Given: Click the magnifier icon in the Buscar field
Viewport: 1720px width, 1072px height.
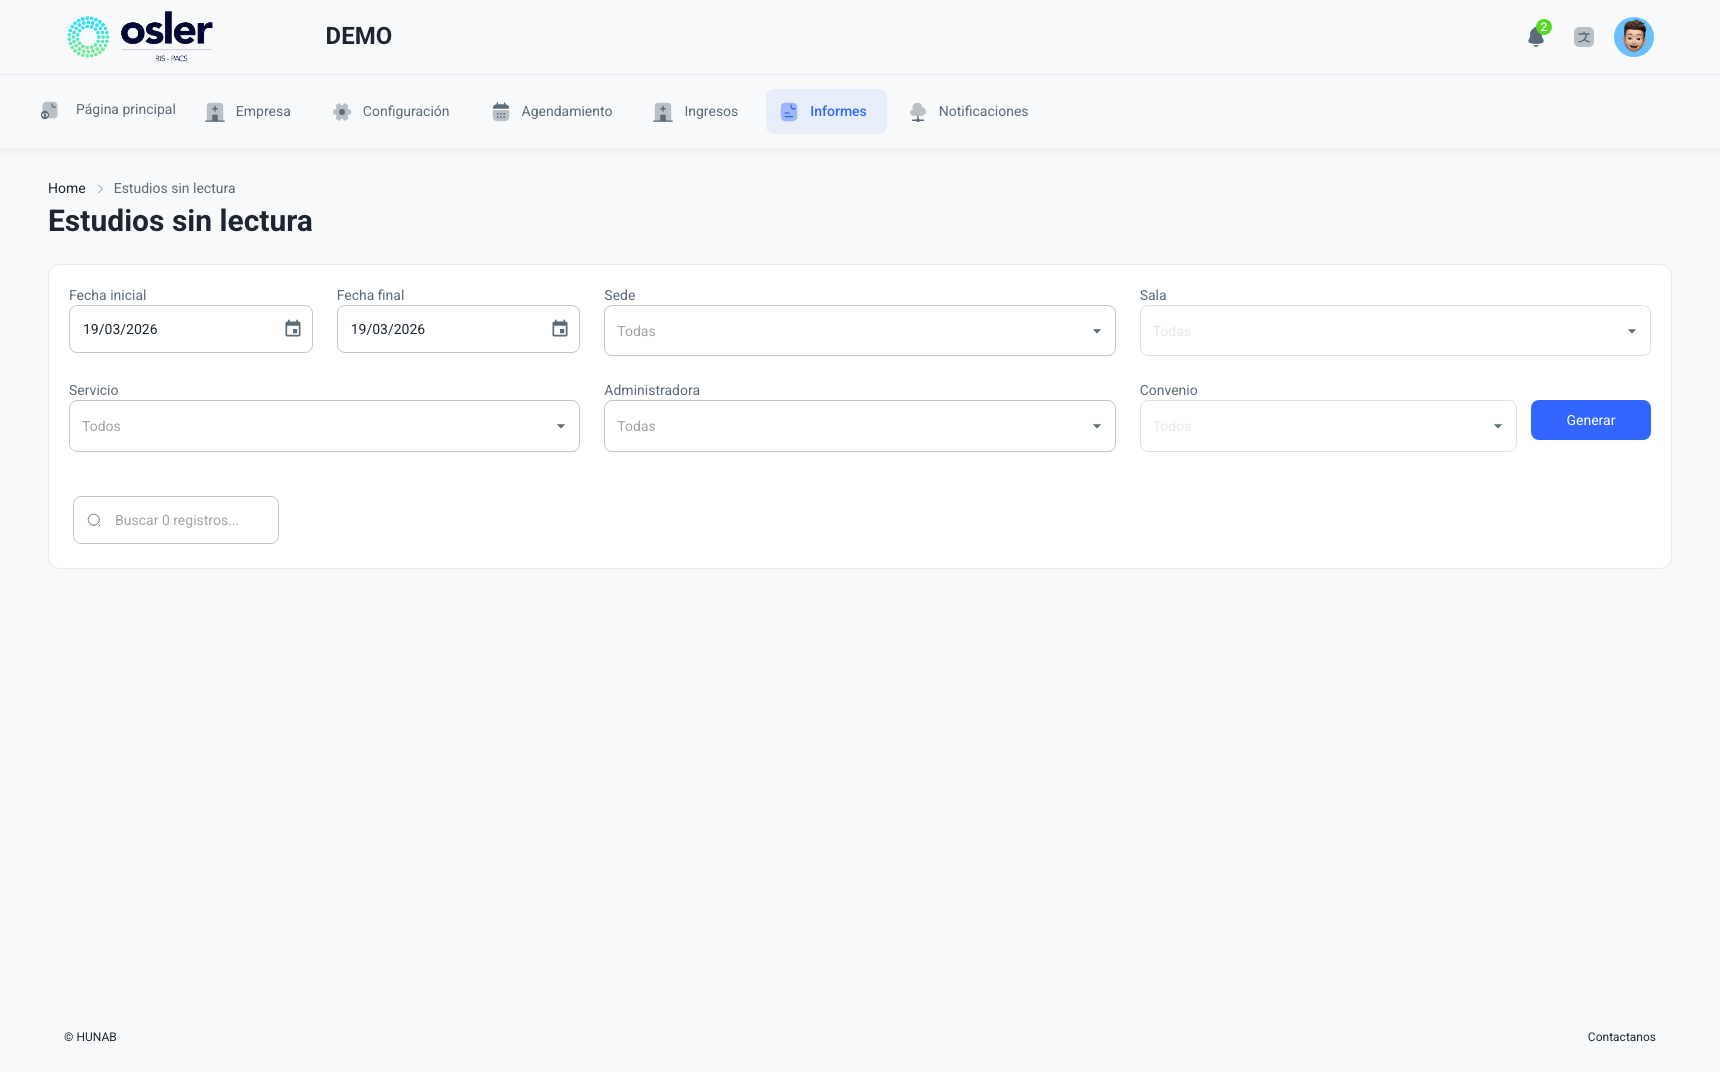Looking at the screenshot, I should tap(94, 520).
